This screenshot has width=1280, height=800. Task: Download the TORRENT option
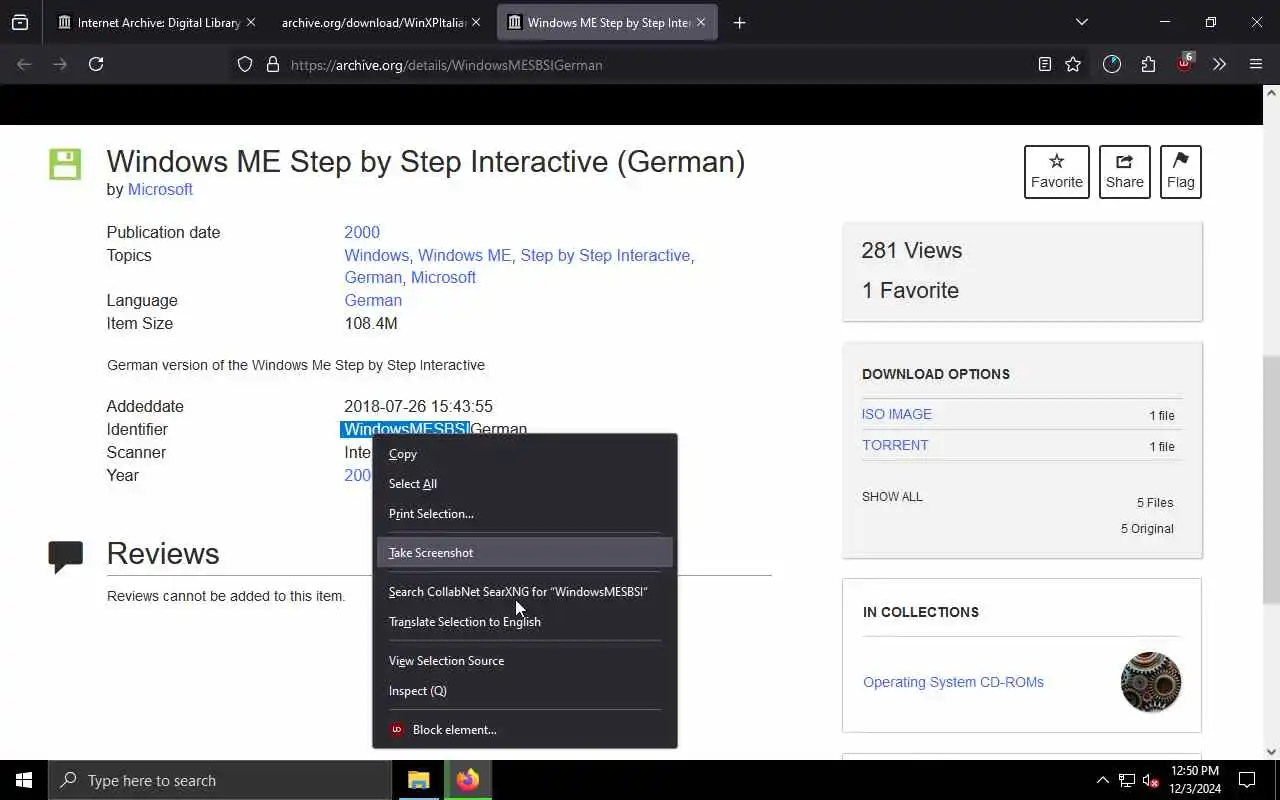(x=895, y=445)
